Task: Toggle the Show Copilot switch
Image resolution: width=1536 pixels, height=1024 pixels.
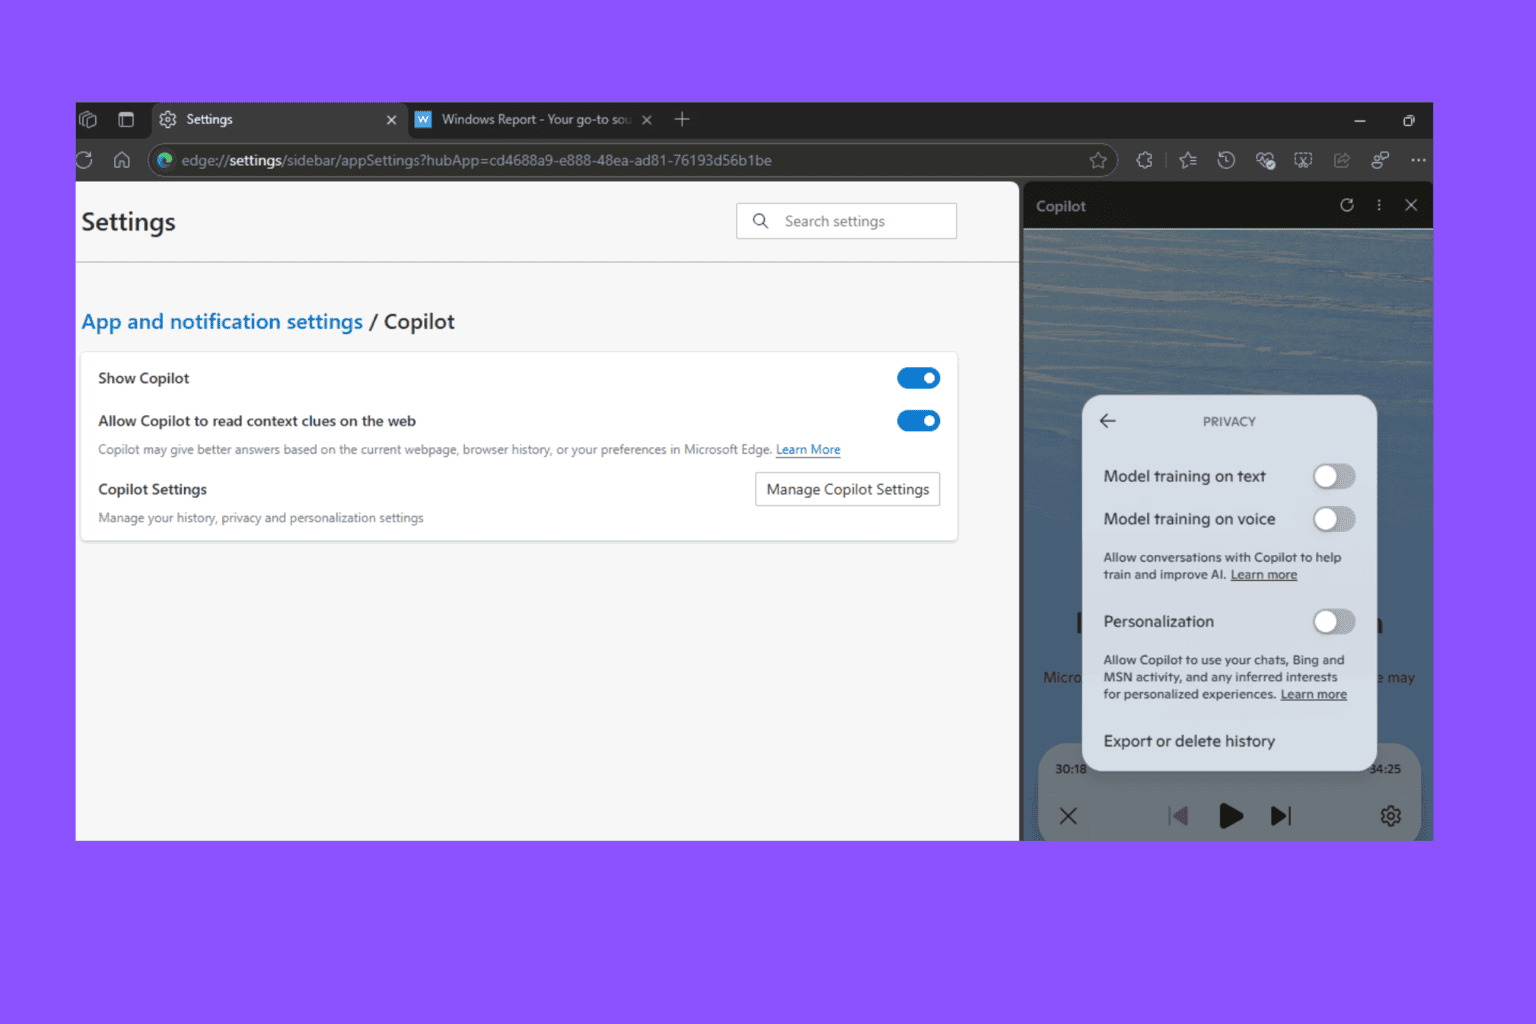Action: tap(918, 378)
